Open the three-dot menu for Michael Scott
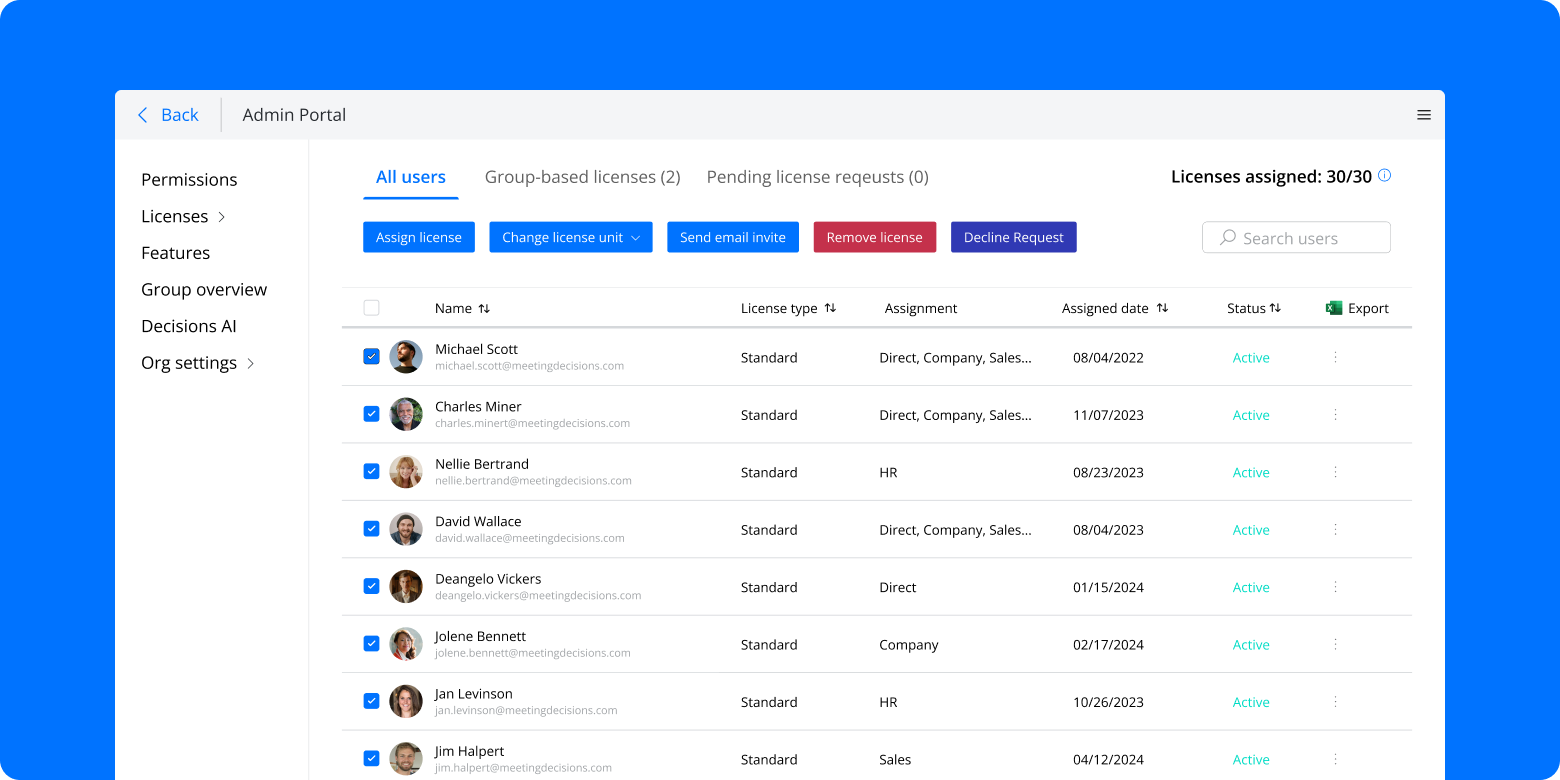Image resolution: width=1560 pixels, height=780 pixels. (x=1335, y=357)
